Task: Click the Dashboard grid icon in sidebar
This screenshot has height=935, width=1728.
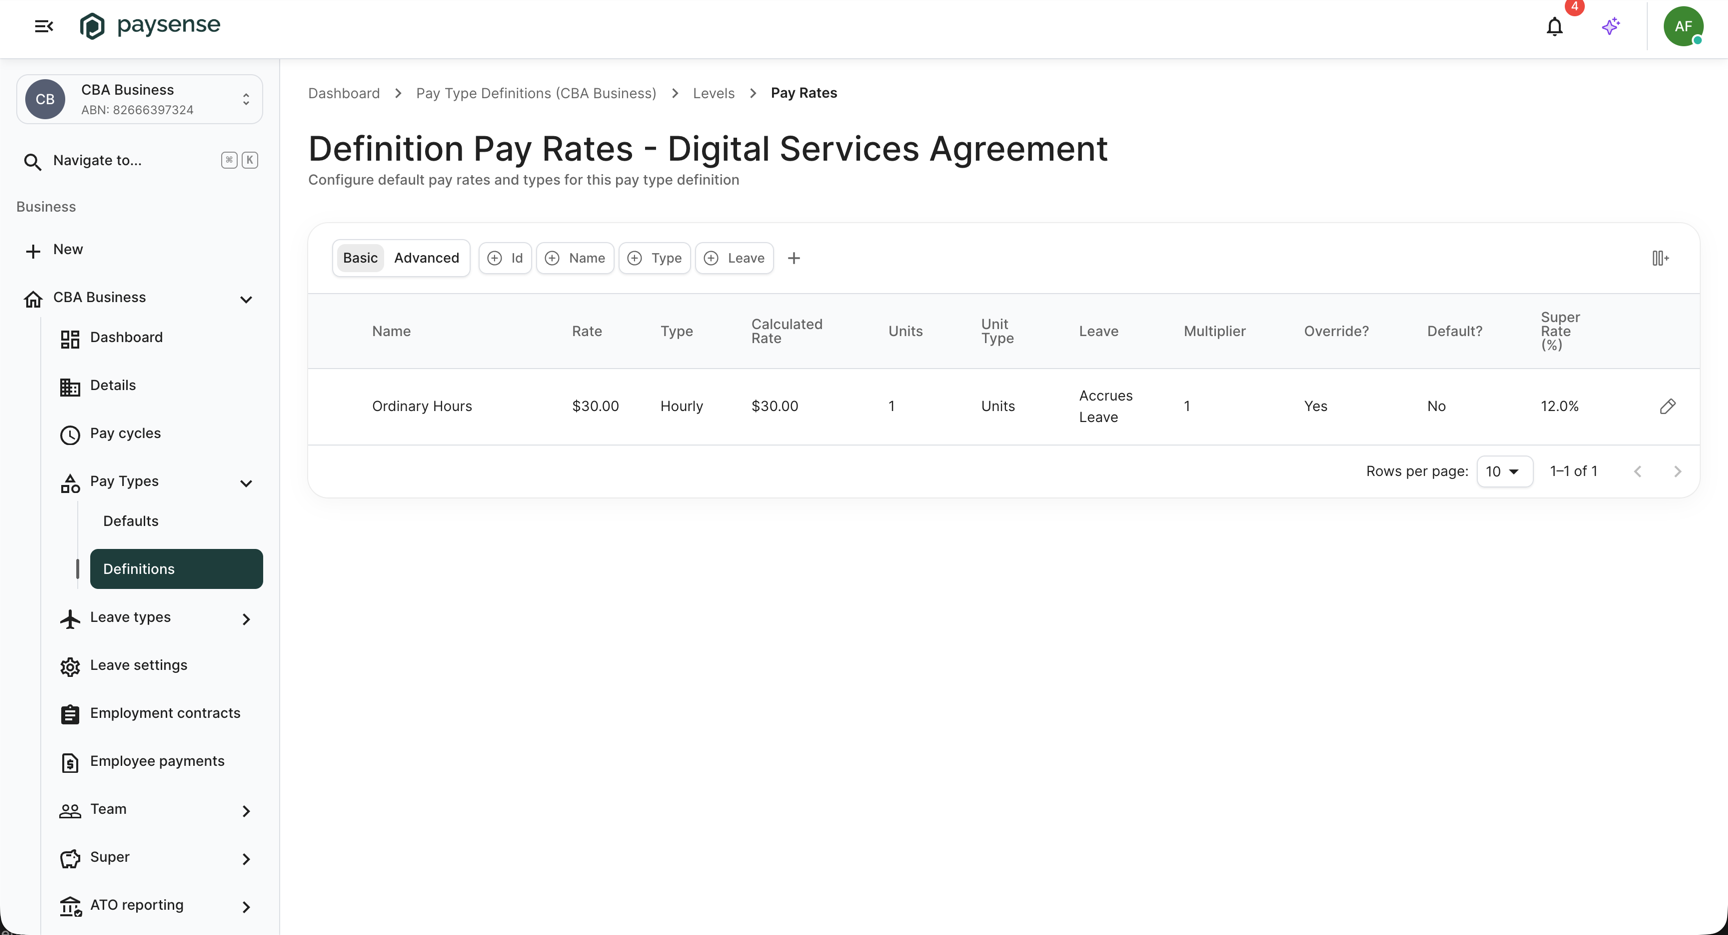Action: [x=70, y=339]
